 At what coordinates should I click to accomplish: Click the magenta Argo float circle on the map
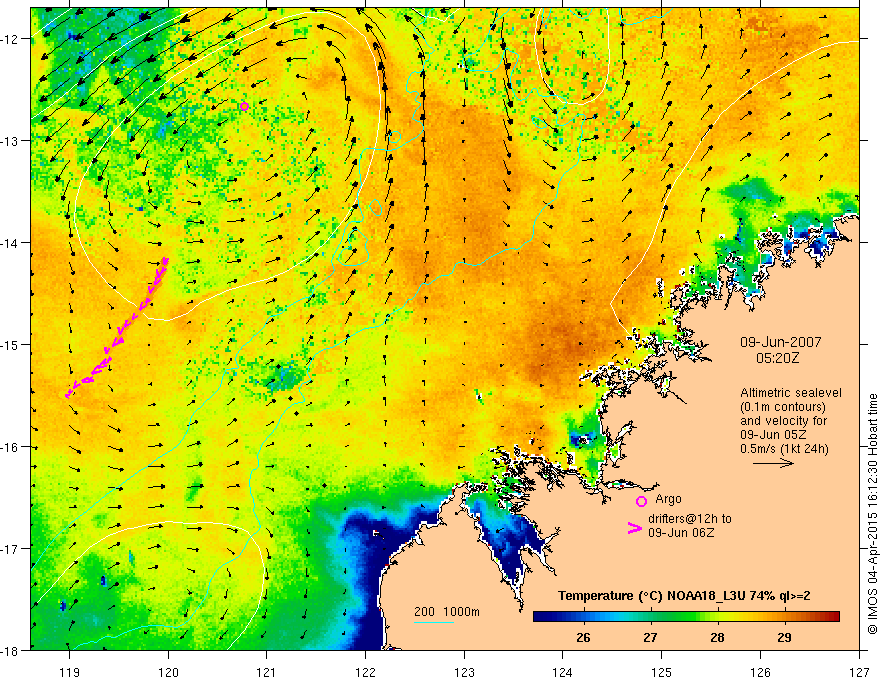[x=244, y=107]
